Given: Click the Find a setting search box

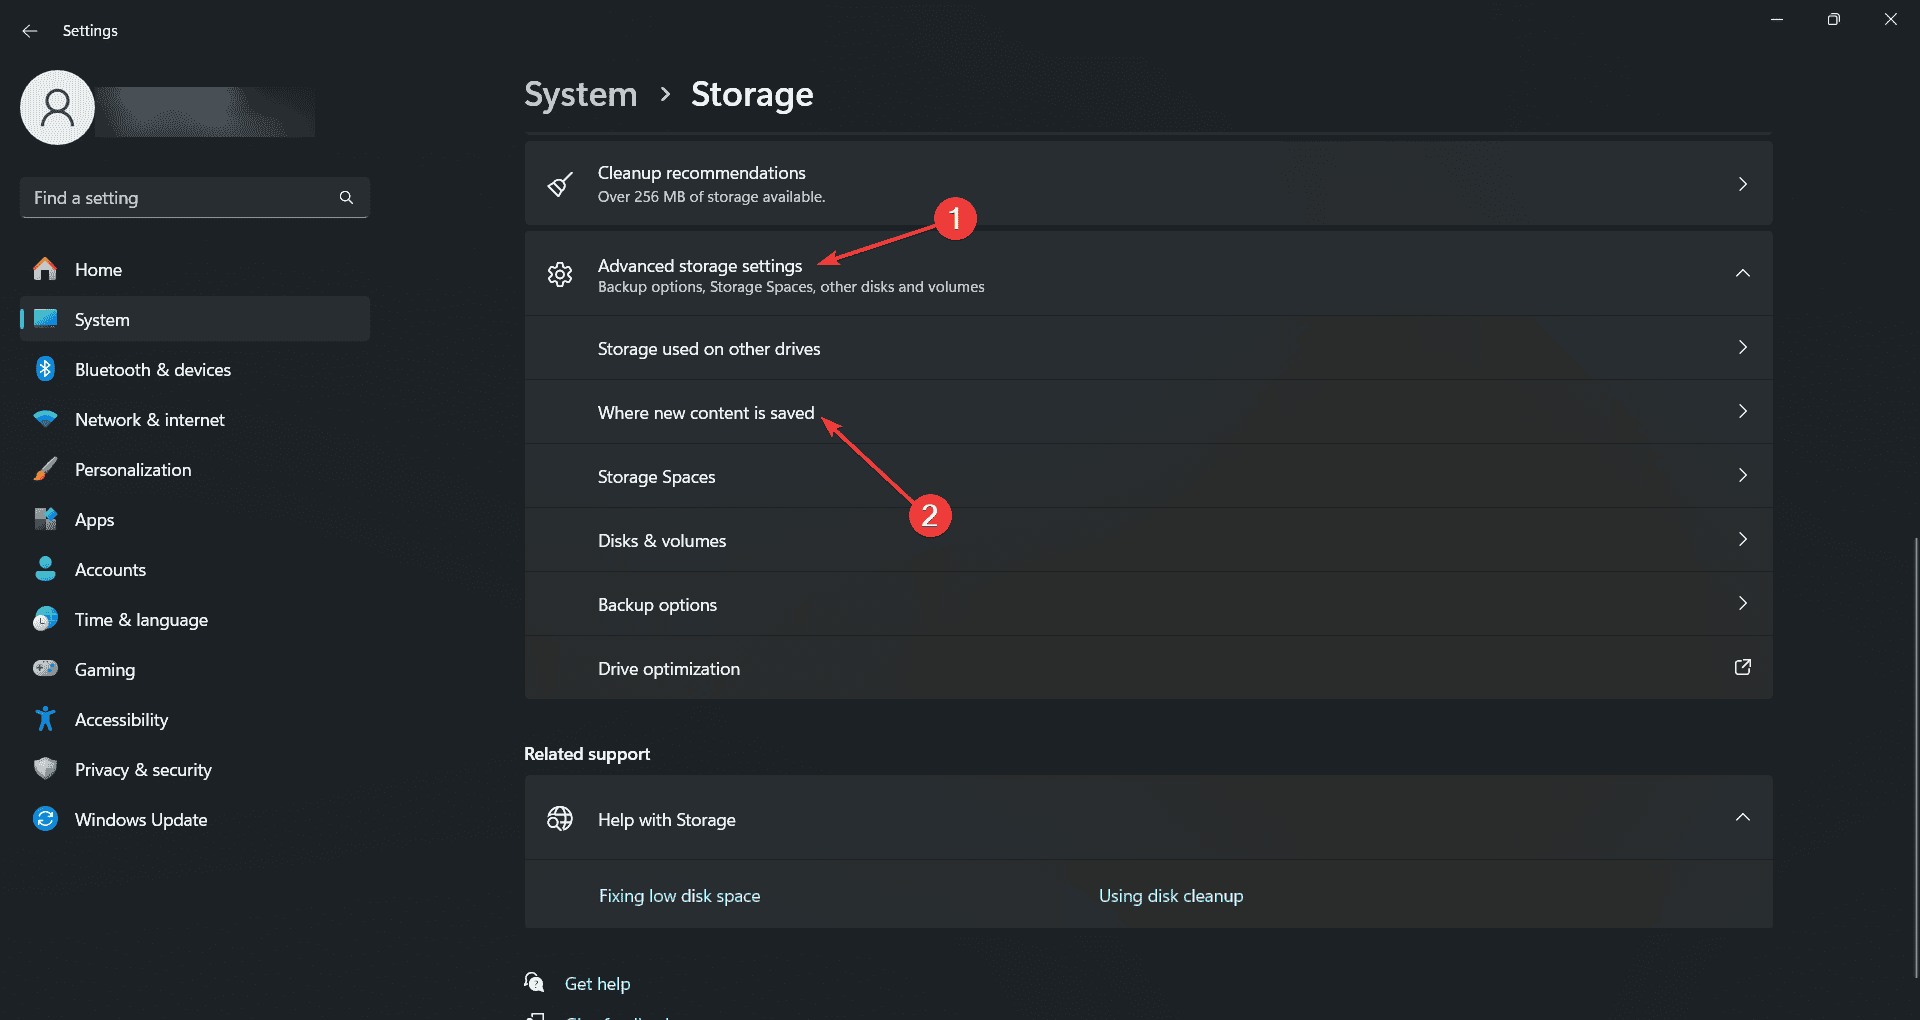Looking at the screenshot, I should click(x=180, y=198).
